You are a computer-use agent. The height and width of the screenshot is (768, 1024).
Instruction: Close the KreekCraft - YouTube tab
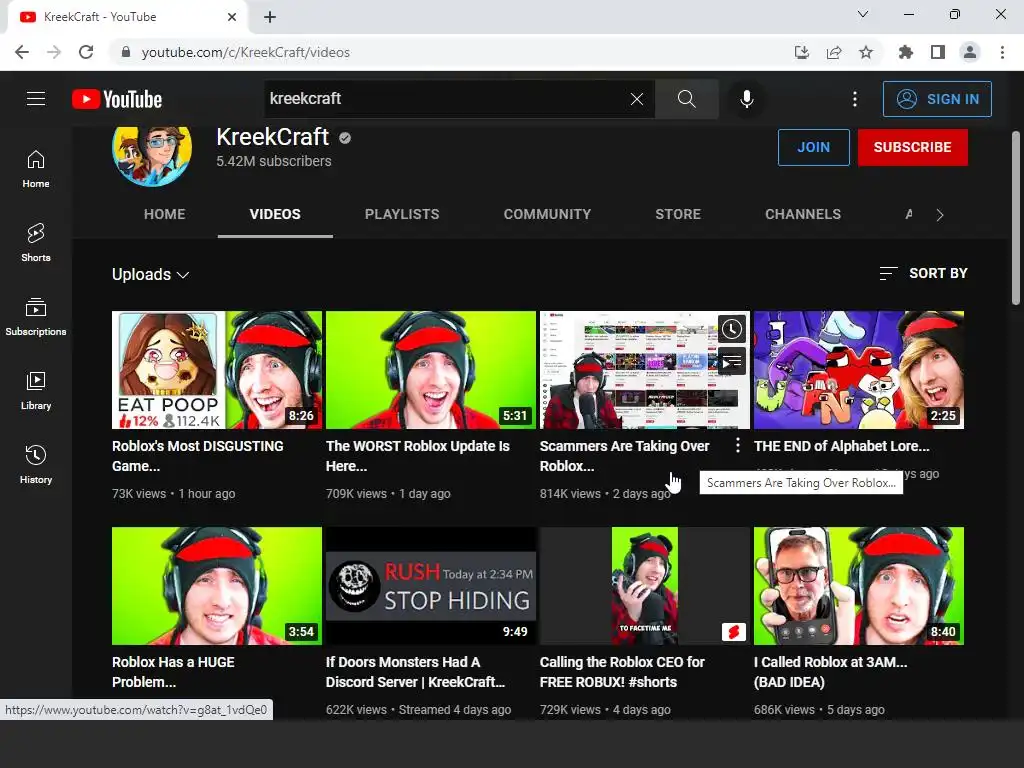coord(232,17)
